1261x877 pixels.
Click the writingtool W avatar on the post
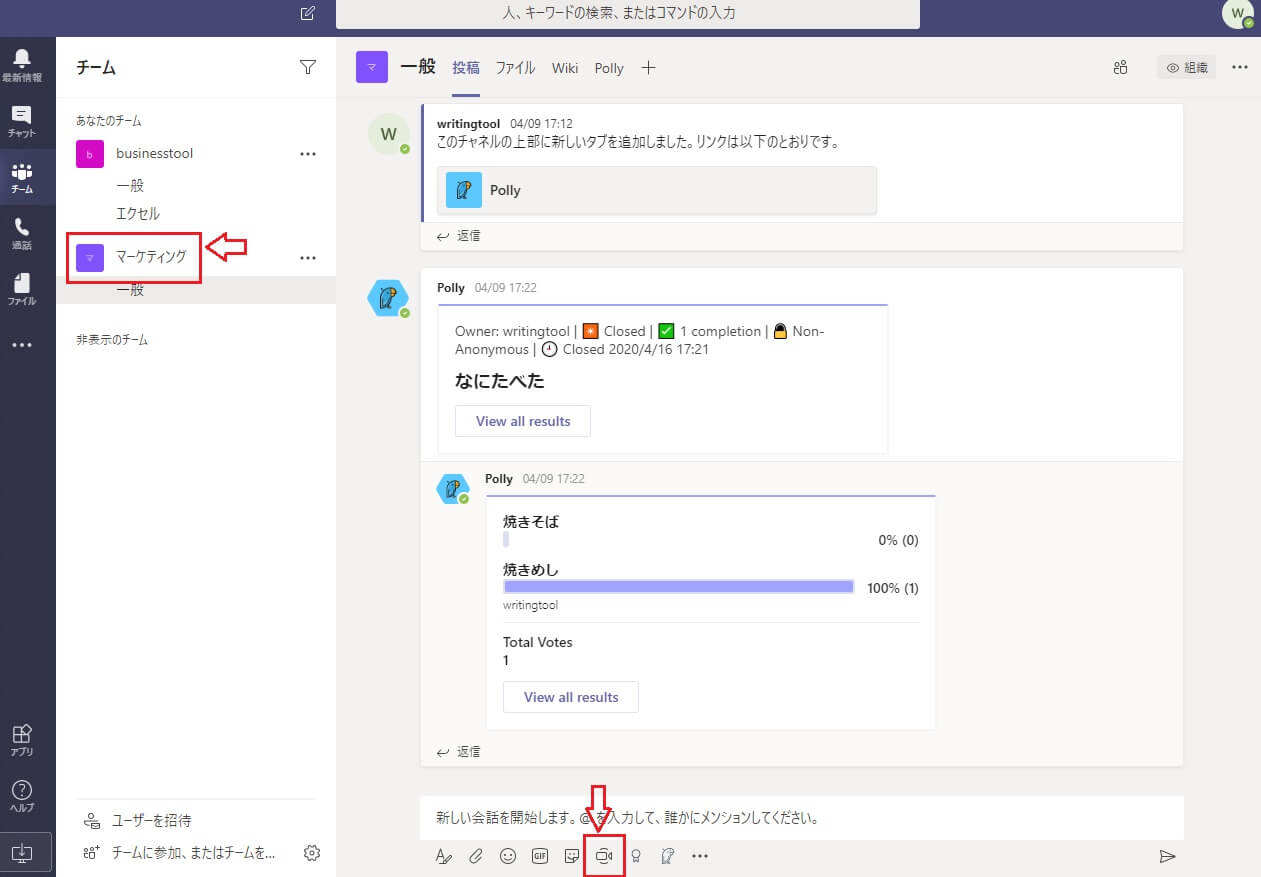[389, 134]
